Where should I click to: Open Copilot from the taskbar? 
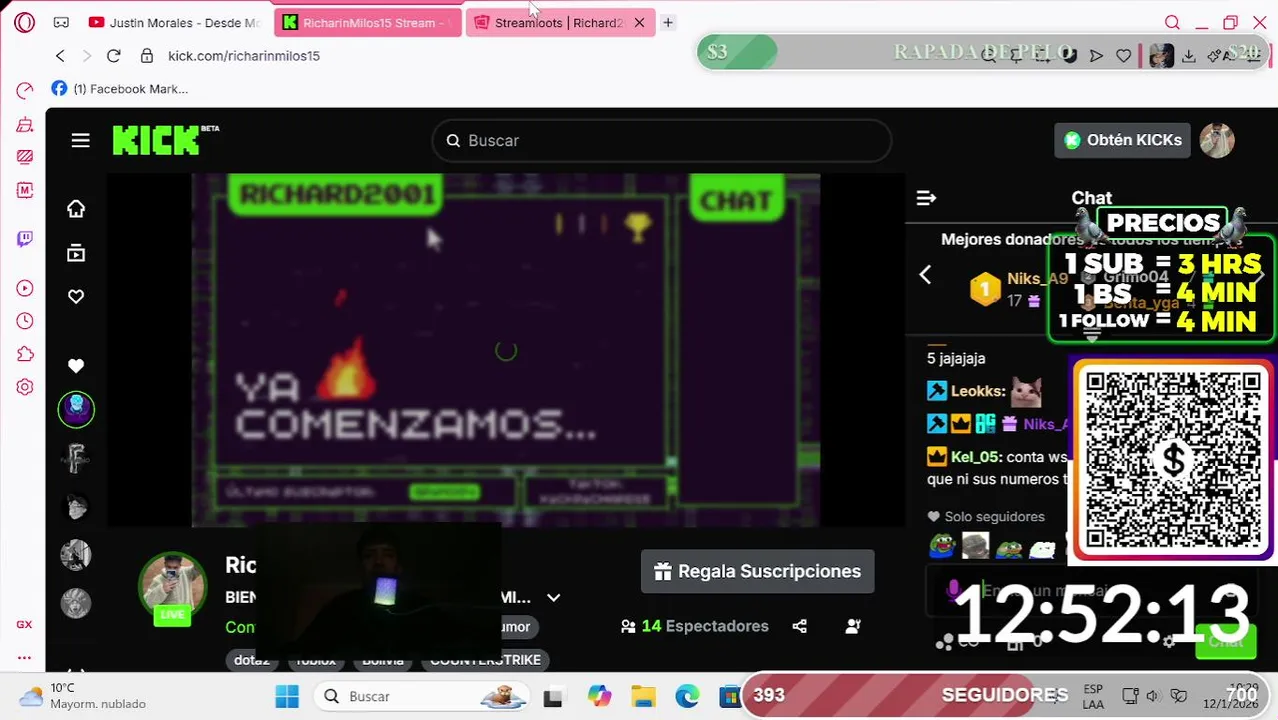point(599,697)
